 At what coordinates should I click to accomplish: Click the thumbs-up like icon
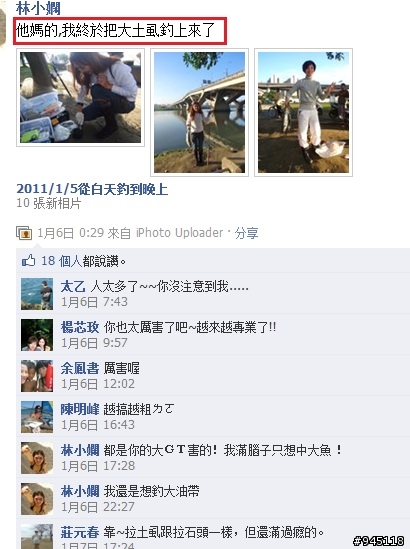click(28, 261)
